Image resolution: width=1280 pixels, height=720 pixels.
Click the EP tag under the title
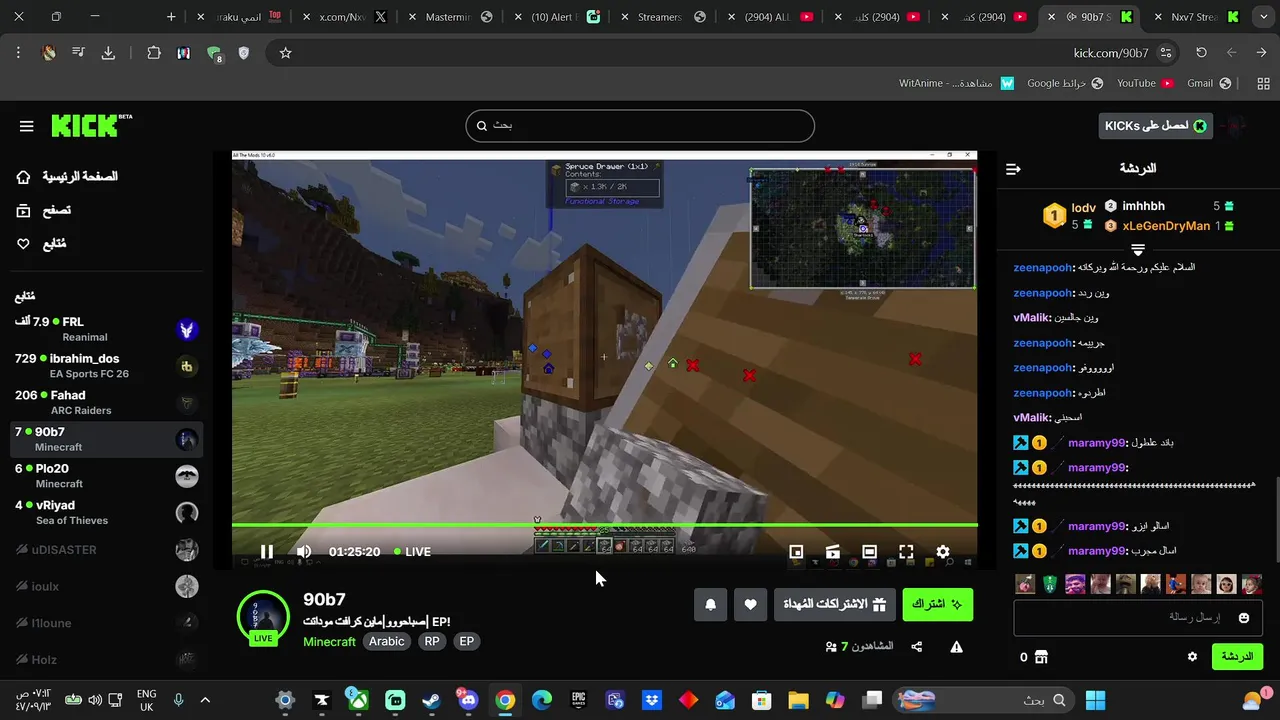[x=466, y=642]
